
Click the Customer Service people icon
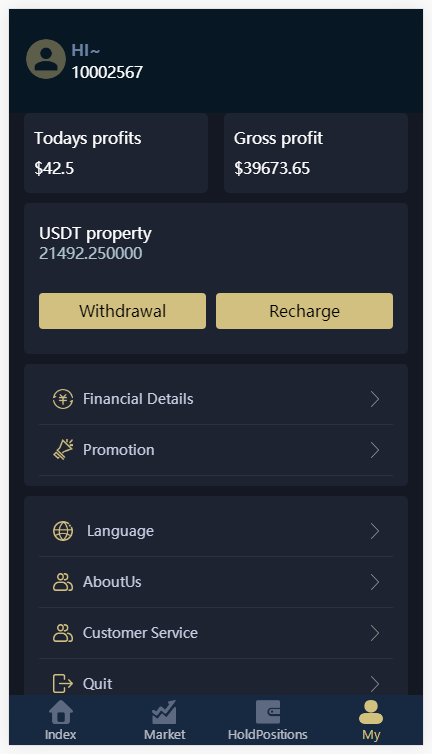tap(63, 633)
